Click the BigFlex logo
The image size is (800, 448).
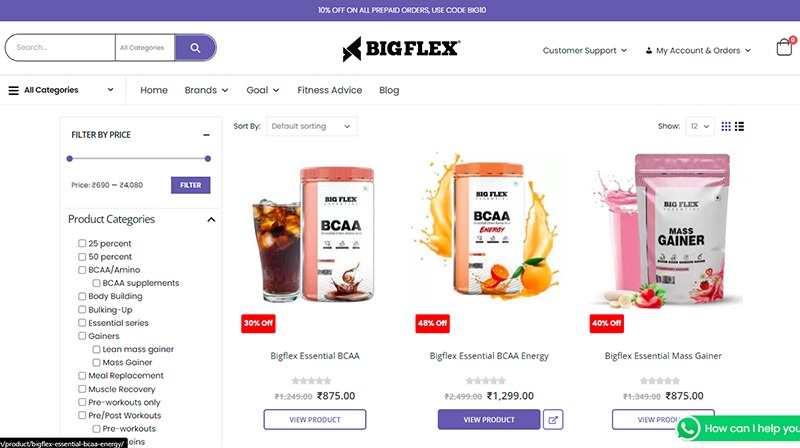pos(402,49)
